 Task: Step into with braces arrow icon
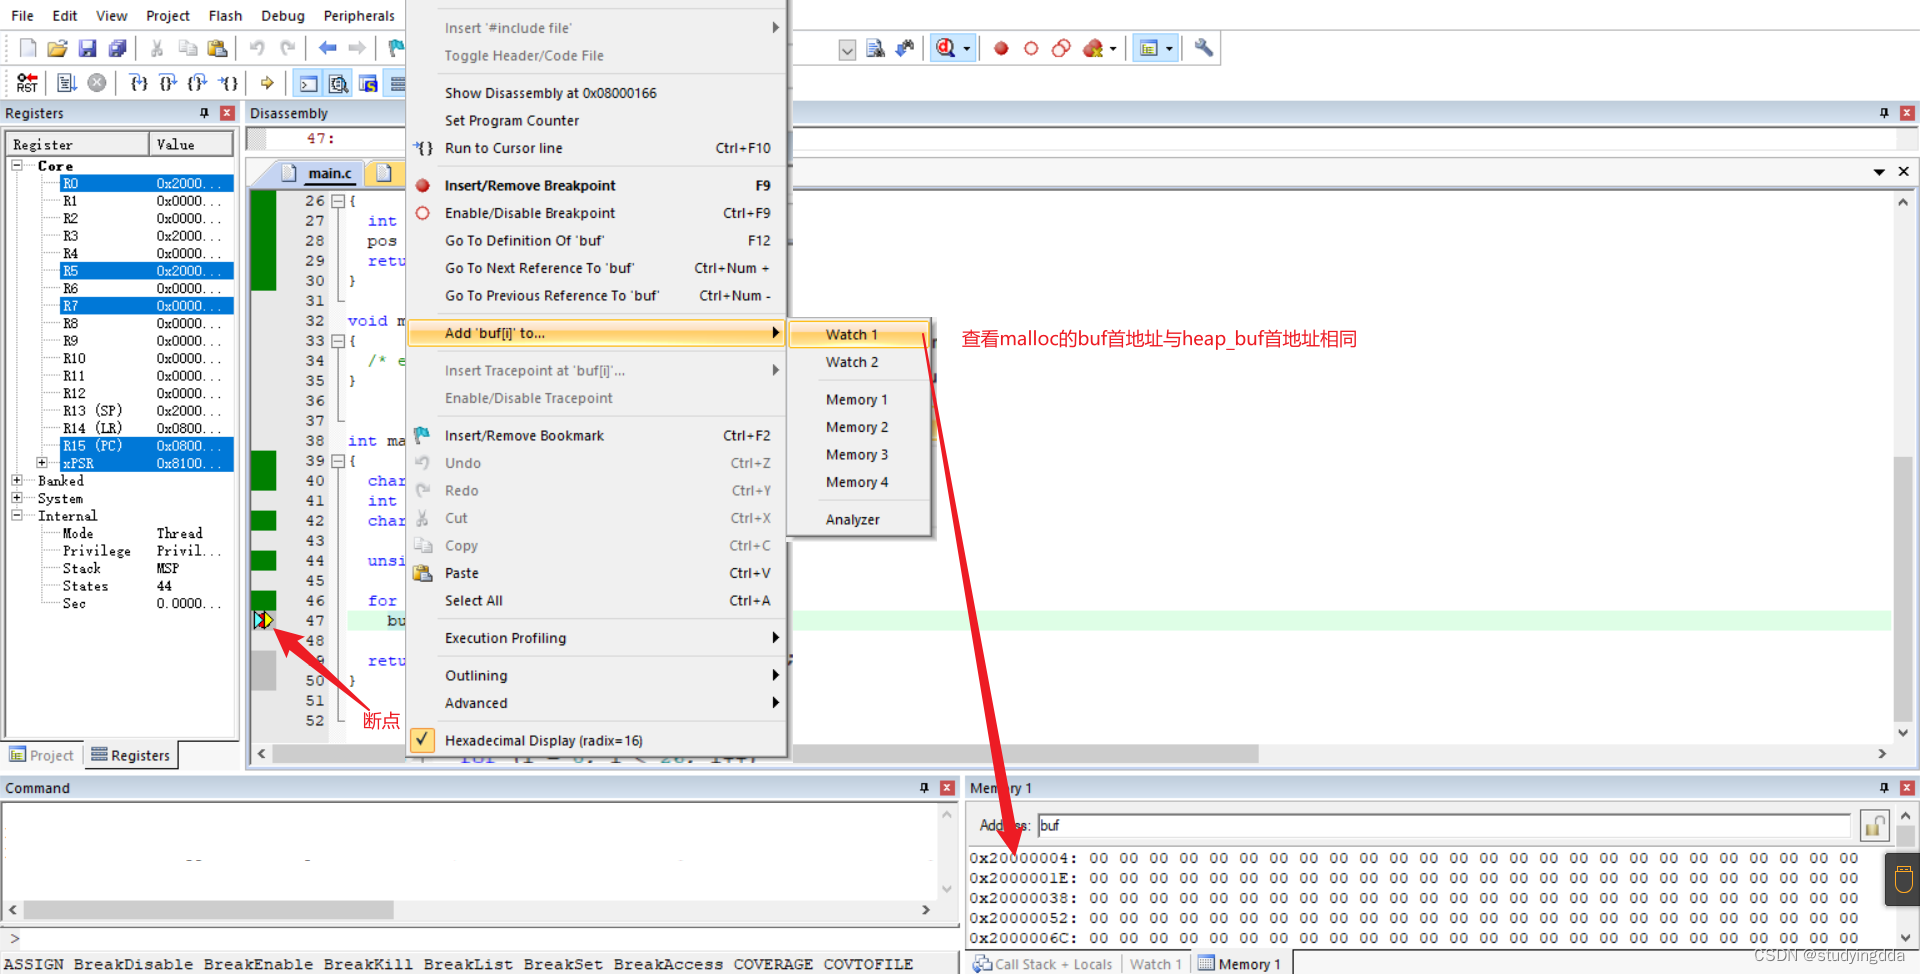[138, 83]
